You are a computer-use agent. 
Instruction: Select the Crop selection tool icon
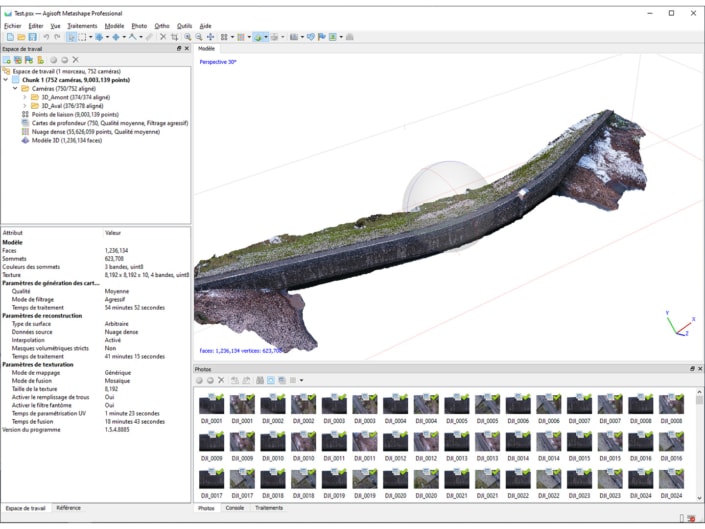click(175, 37)
